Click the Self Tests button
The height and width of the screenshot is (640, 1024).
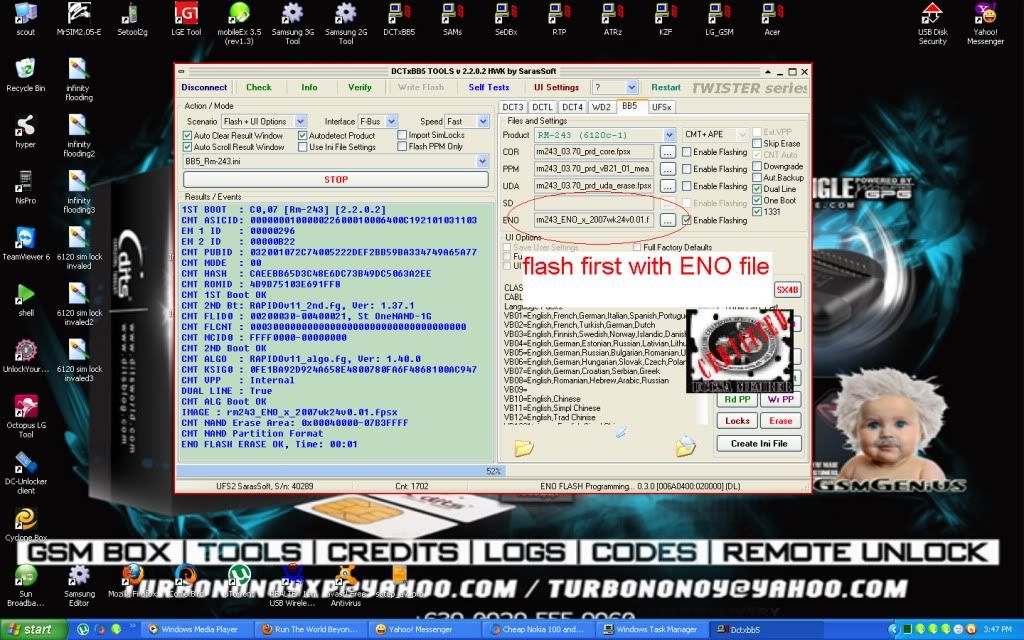(488, 88)
